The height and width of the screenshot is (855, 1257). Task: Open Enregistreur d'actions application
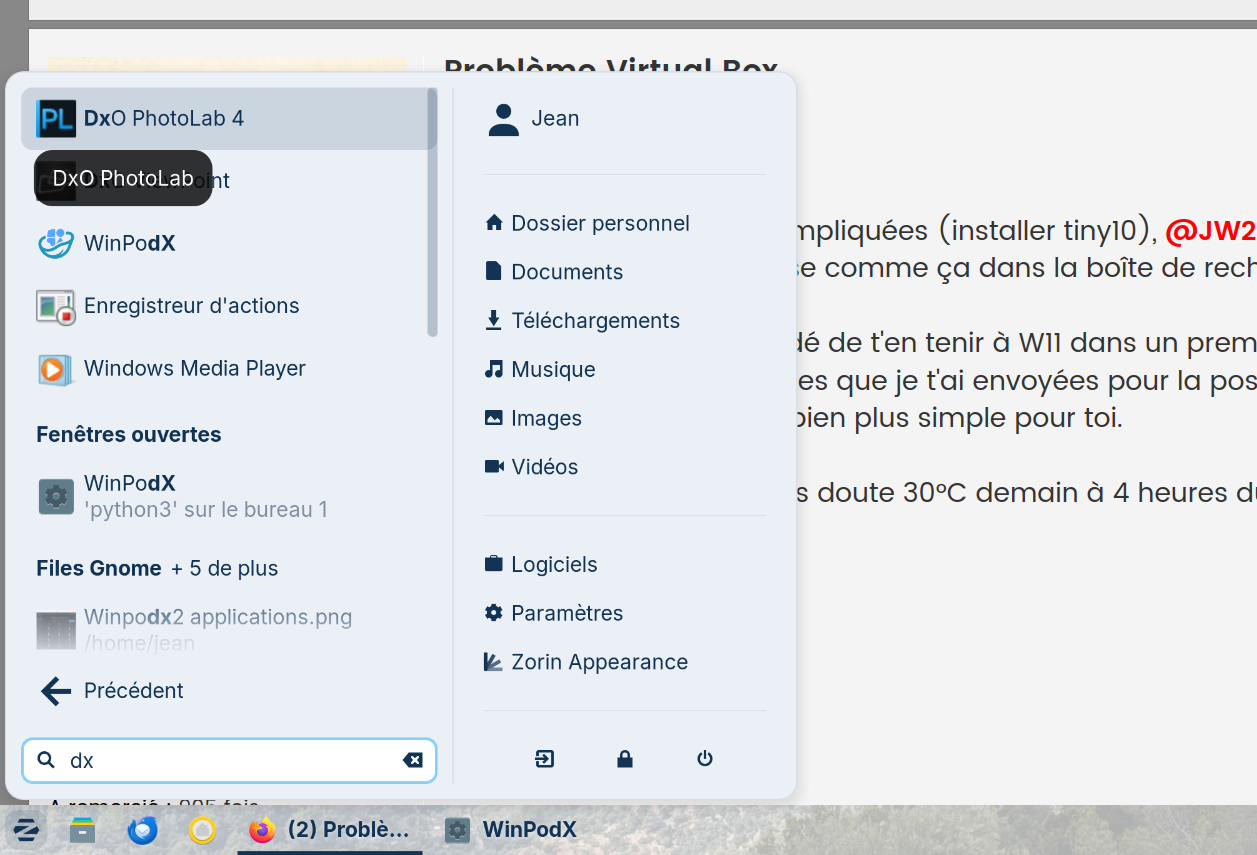pos(228,306)
